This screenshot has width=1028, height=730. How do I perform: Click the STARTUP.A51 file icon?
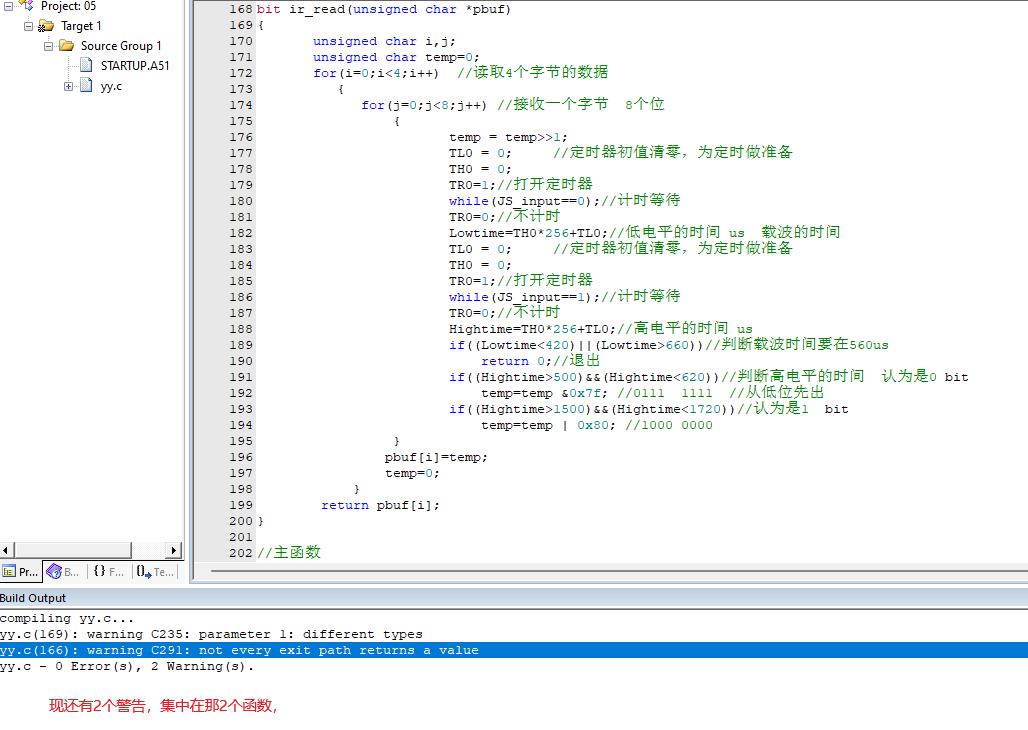click(x=87, y=66)
